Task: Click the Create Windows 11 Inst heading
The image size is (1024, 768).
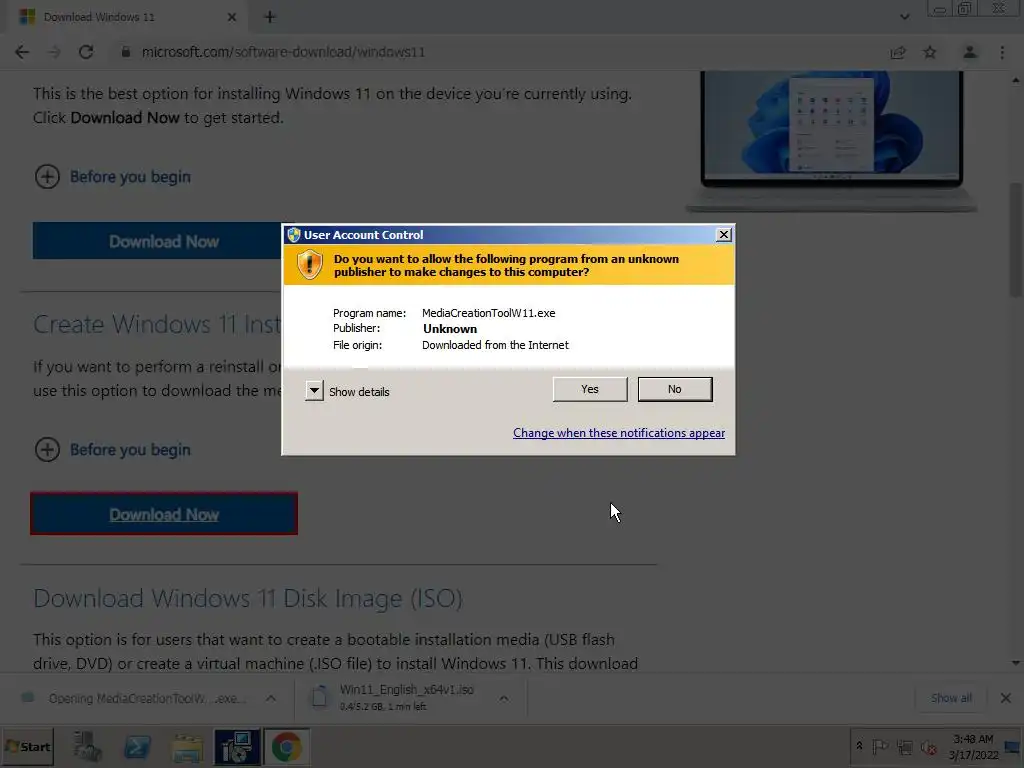Action: click(x=157, y=325)
